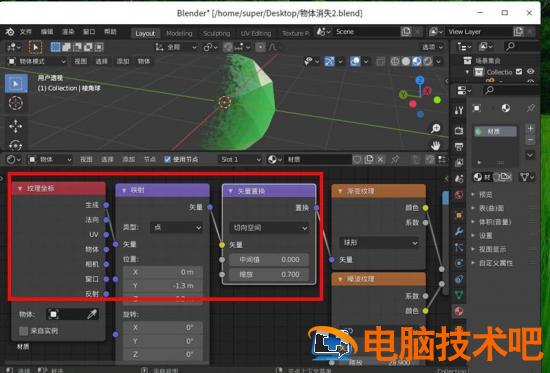This screenshot has height=373, width=550.
Task: Switch to the Modeling workspace tab
Action: coord(179,33)
